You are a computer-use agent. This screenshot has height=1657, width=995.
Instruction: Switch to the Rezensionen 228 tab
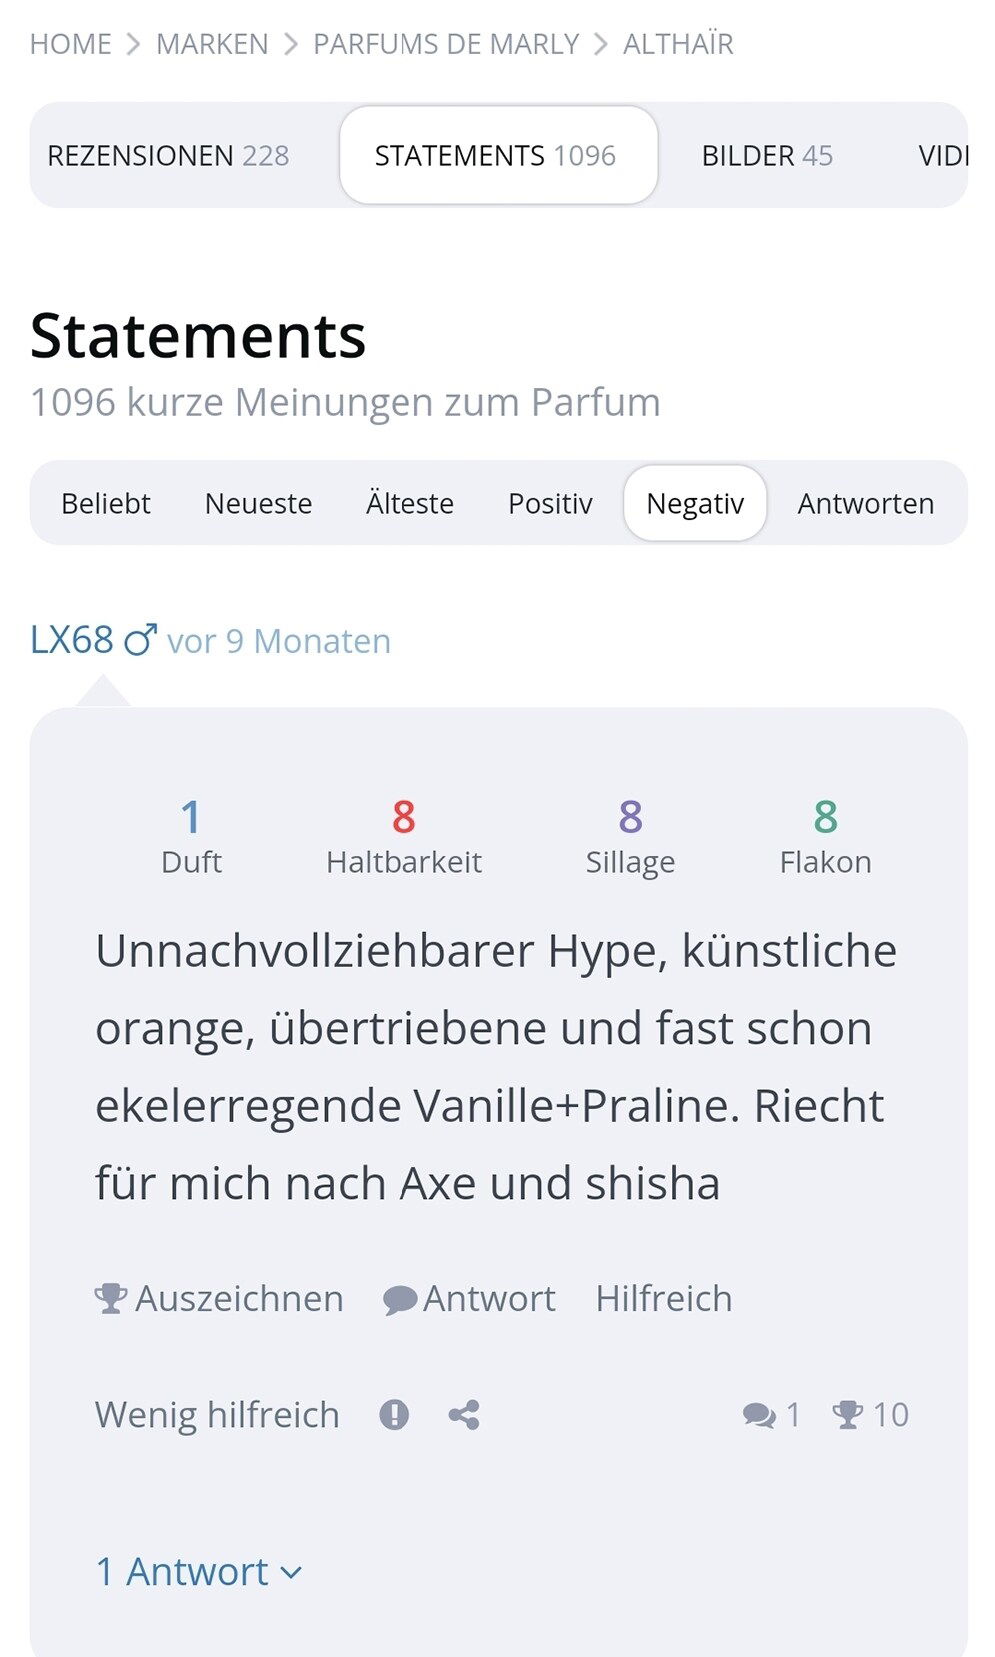(168, 156)
